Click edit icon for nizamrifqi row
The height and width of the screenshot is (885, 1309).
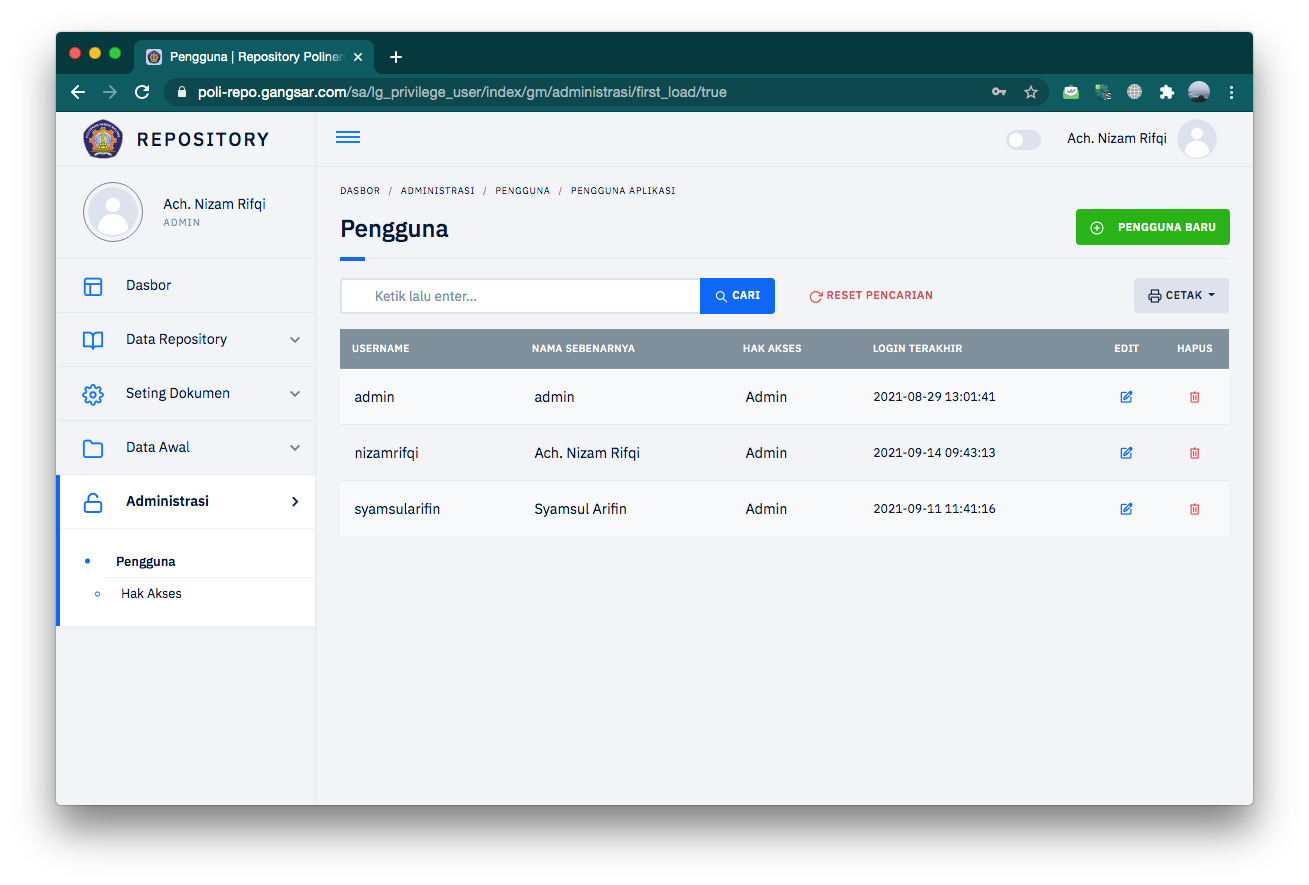click(1126, 453)
